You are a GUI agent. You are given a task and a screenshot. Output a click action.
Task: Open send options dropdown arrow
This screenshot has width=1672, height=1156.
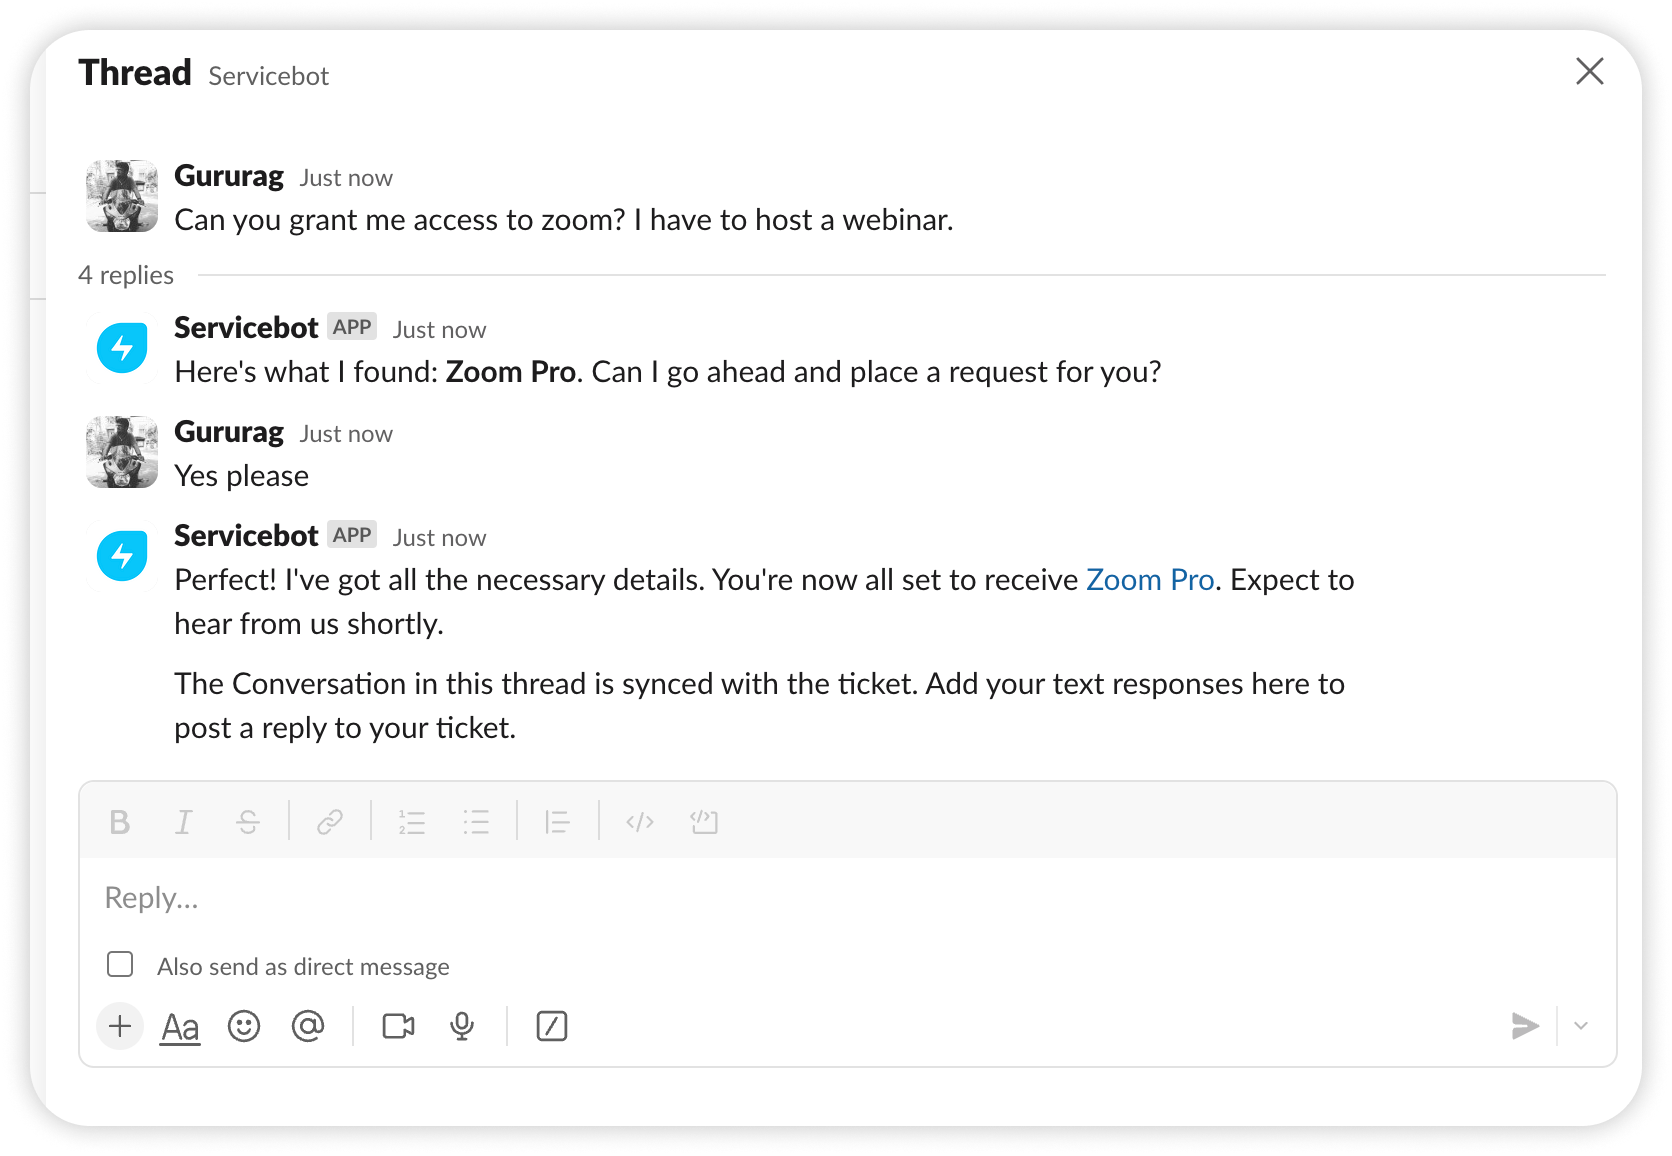coord(1581,1026)
